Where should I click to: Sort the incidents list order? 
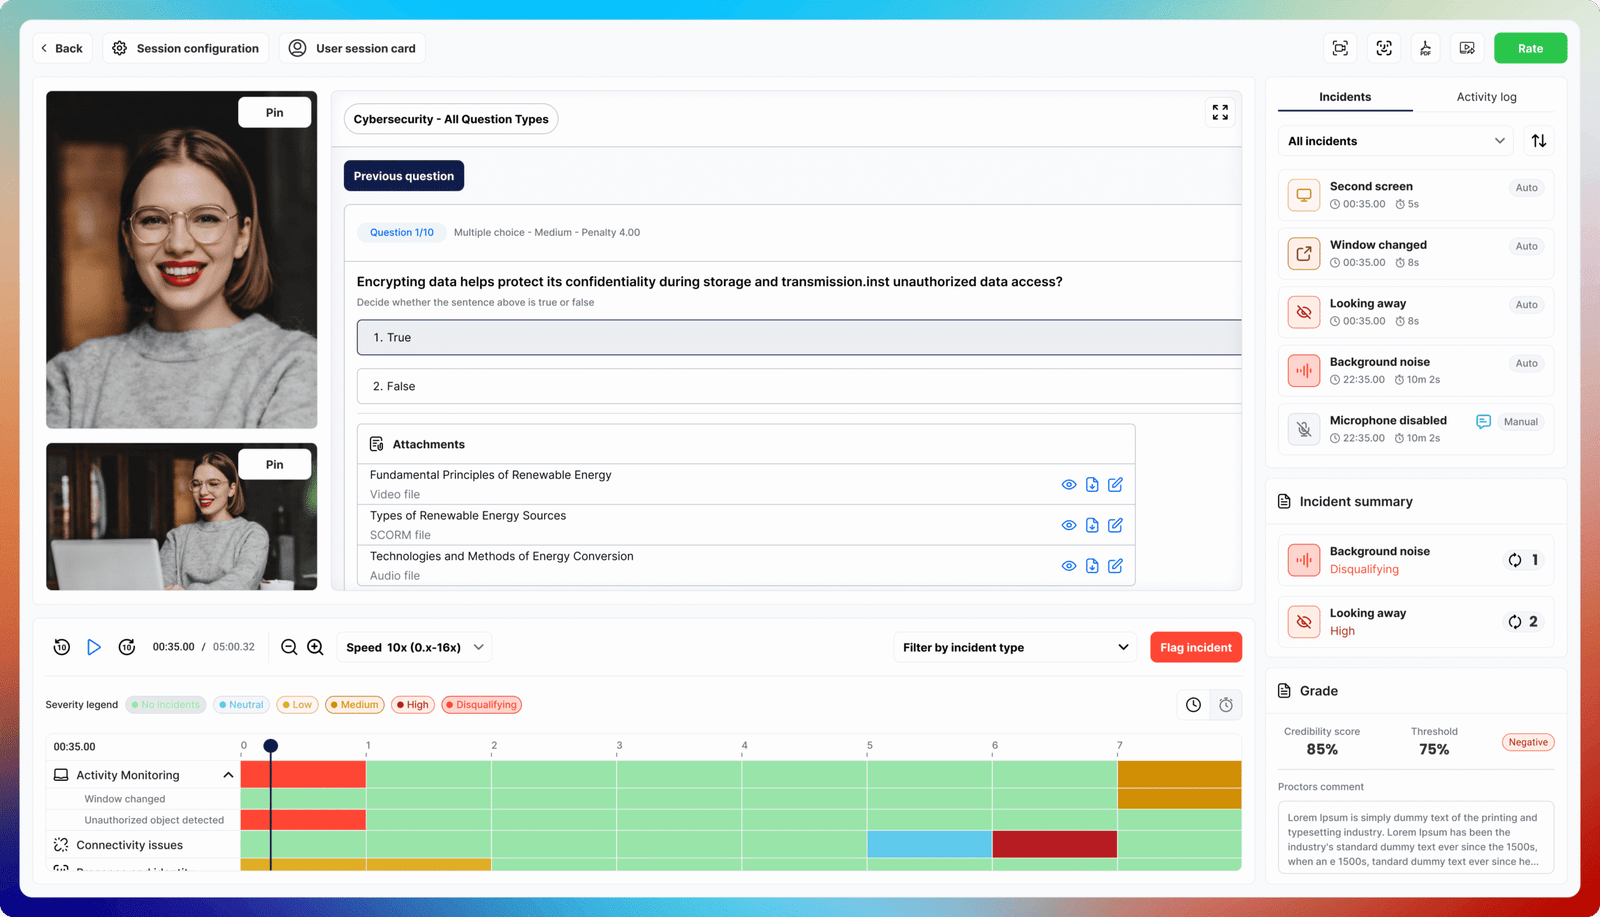(1539, 141)
